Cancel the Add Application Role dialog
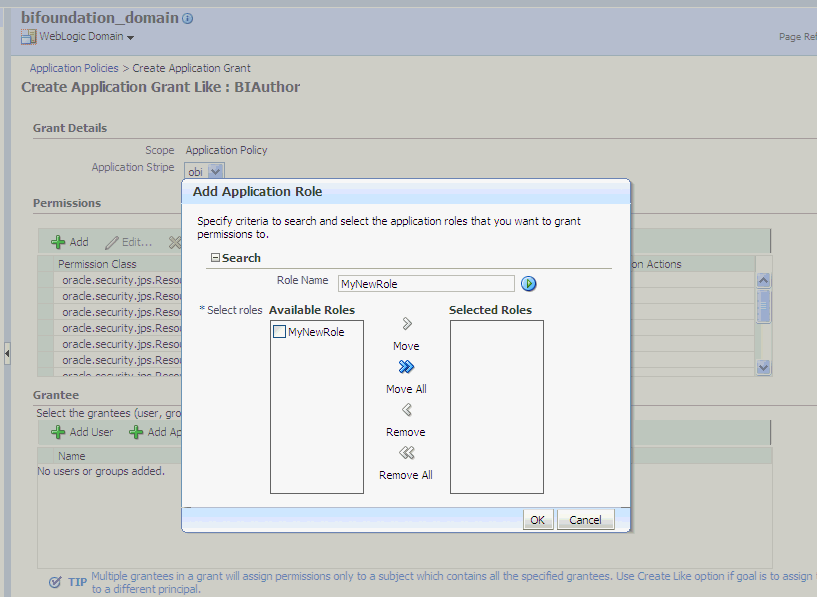Image resolution: width=817 pixels, height=597 pixels. click(586, 519)
